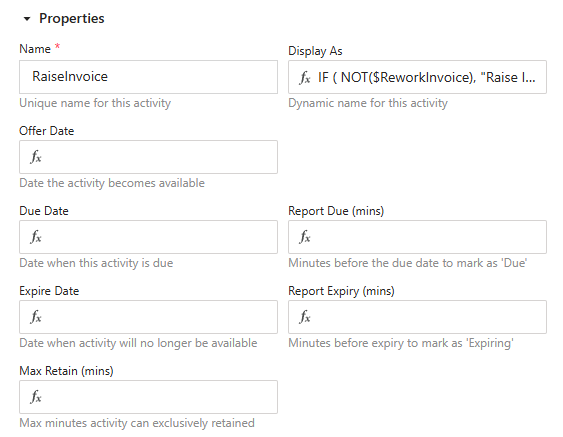Click the Name field label
The width and height of the screenshot is (563, 437).
click(35, 49)
